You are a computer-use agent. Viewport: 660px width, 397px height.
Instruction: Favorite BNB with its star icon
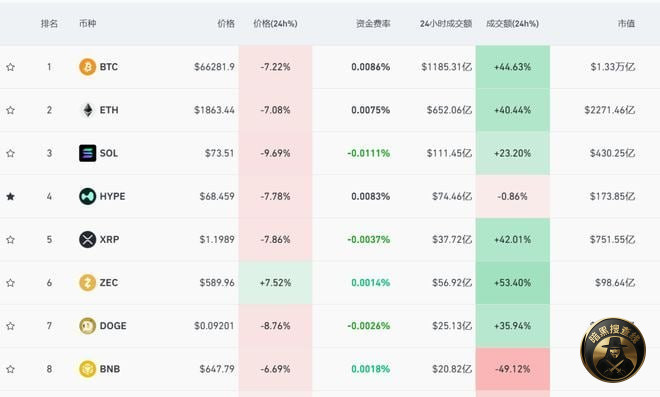(x=11, y=369)
